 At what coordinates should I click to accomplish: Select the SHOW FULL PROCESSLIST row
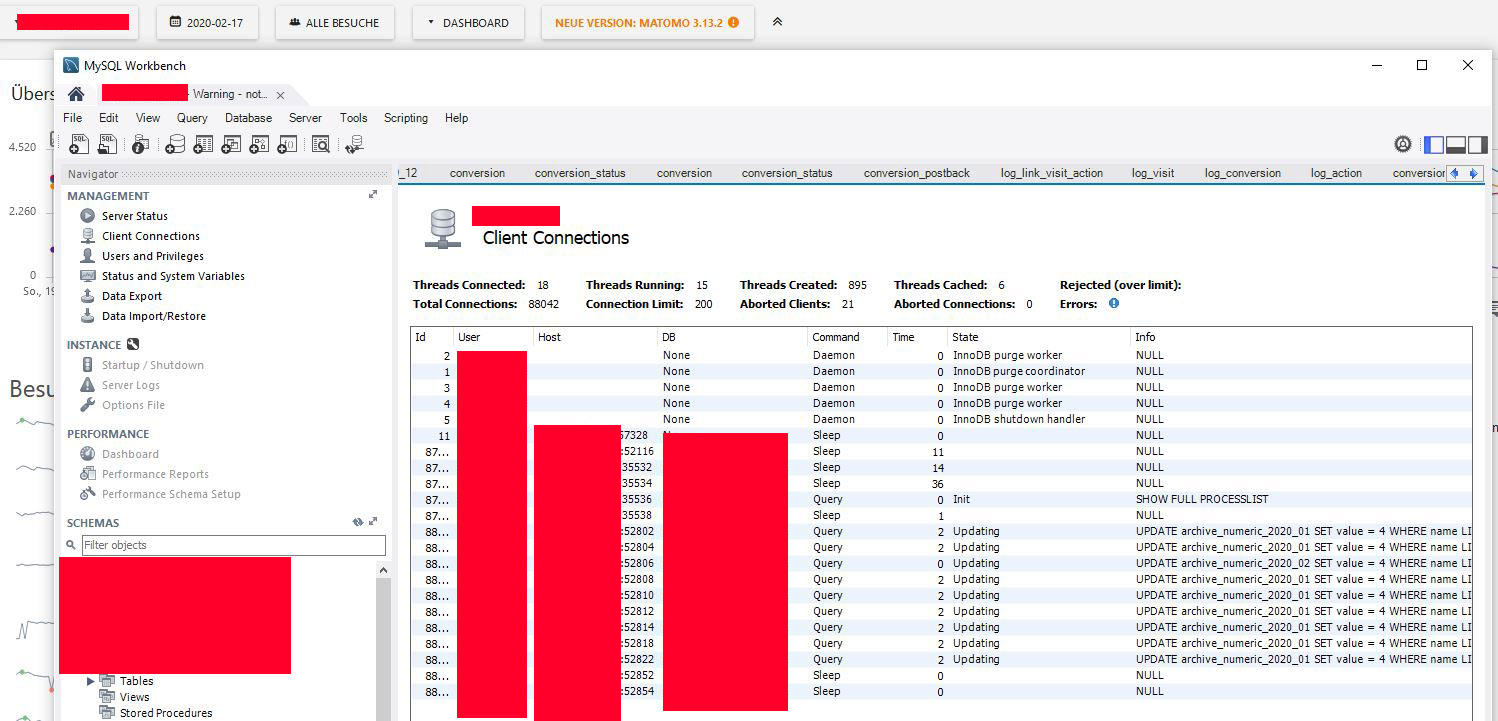pyautogui.click(x=941, y=499)
